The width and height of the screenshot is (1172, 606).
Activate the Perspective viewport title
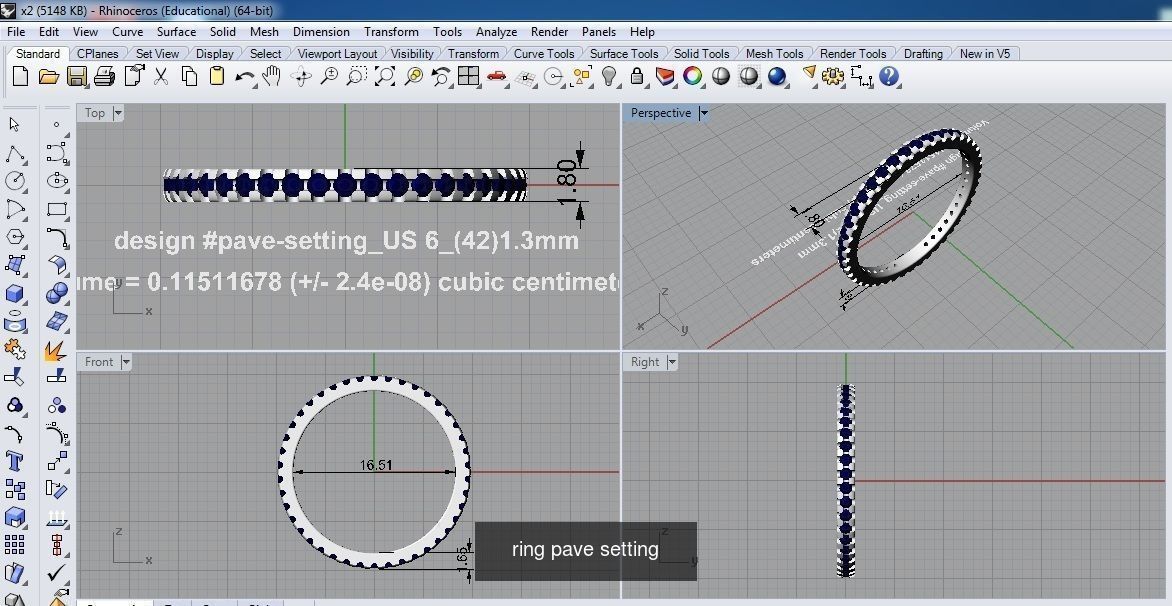(661, 113)
